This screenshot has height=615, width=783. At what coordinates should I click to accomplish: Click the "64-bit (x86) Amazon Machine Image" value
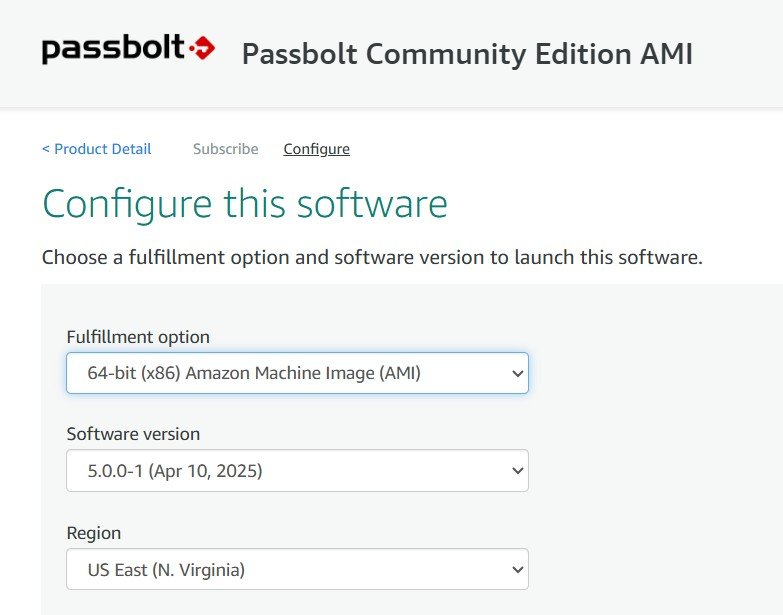[255, 373]
